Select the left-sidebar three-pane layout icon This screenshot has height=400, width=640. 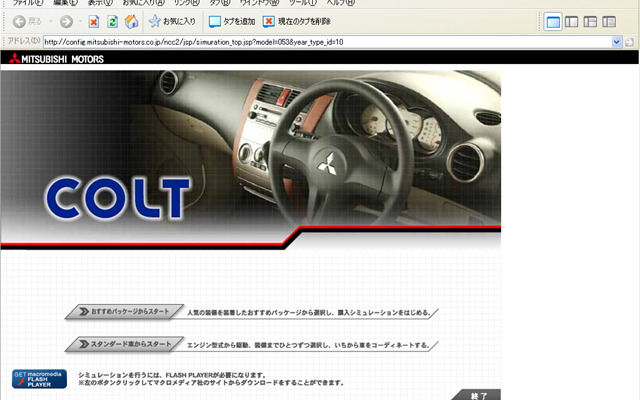(x=590, y=22)
